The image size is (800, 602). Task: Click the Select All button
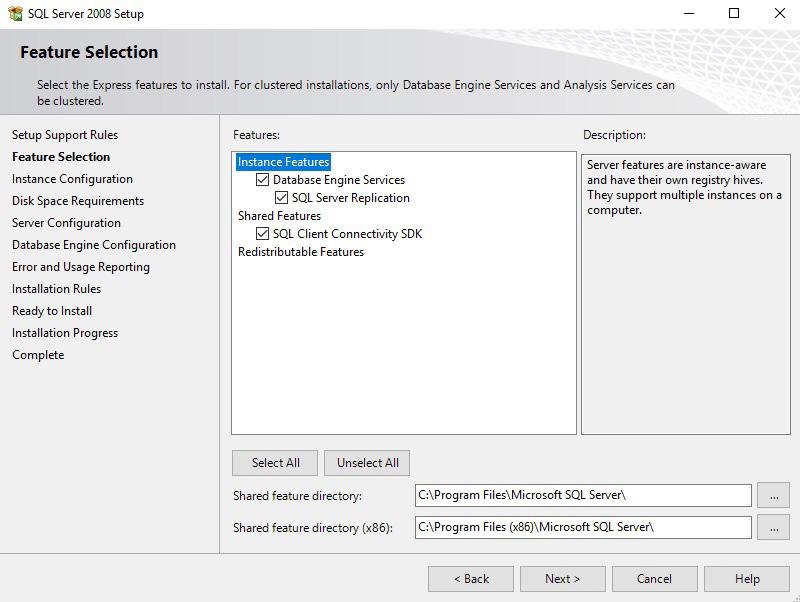tap(275, 463)
